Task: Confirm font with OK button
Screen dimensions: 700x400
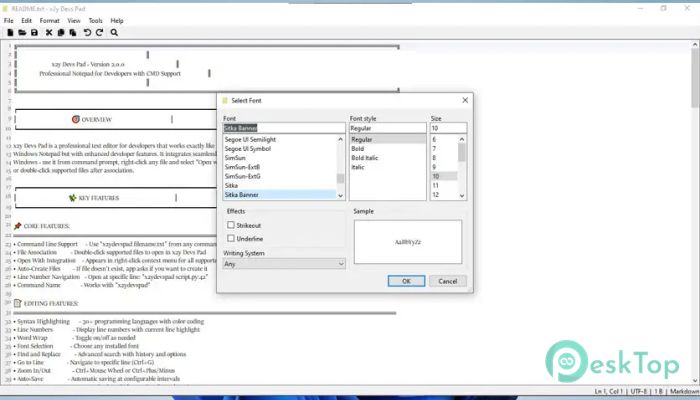Action: click(x=406, y=281)
